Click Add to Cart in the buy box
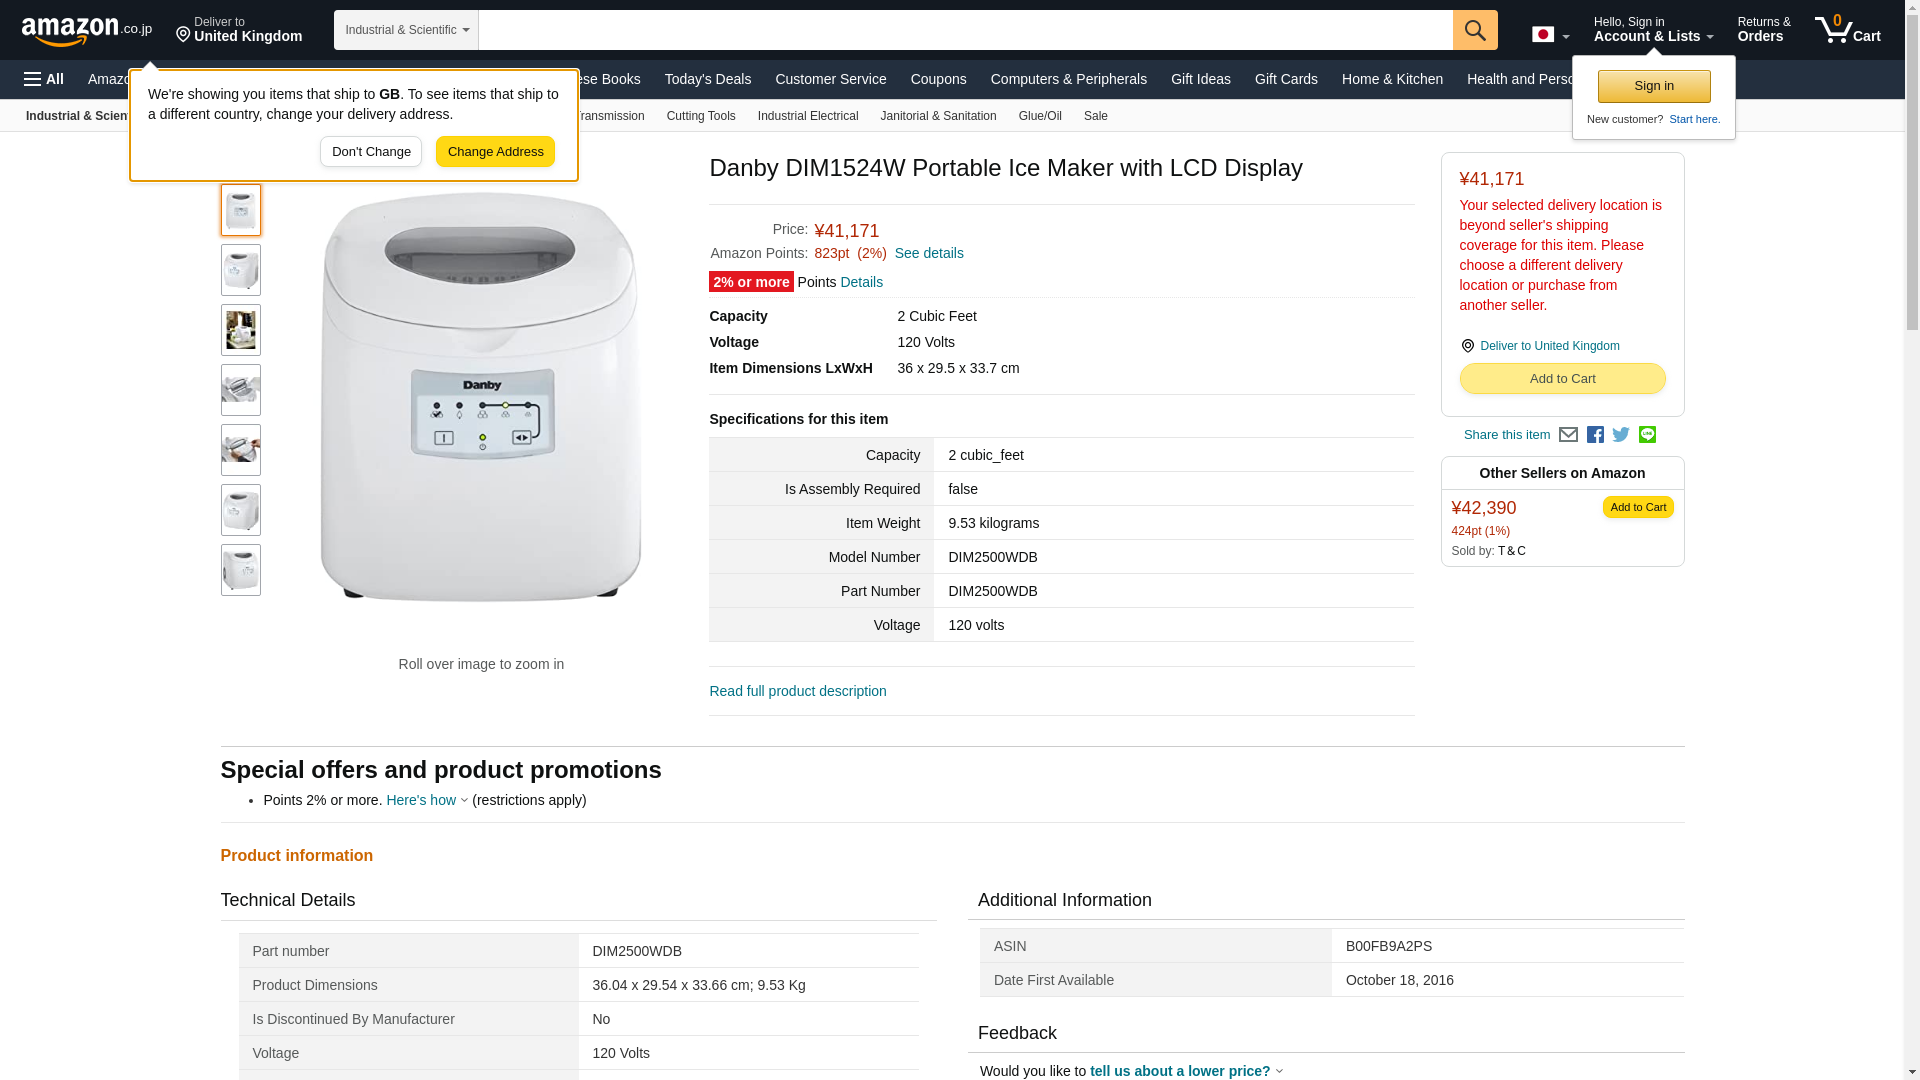The image size is (1920, 1080). tap(1562, 379)
